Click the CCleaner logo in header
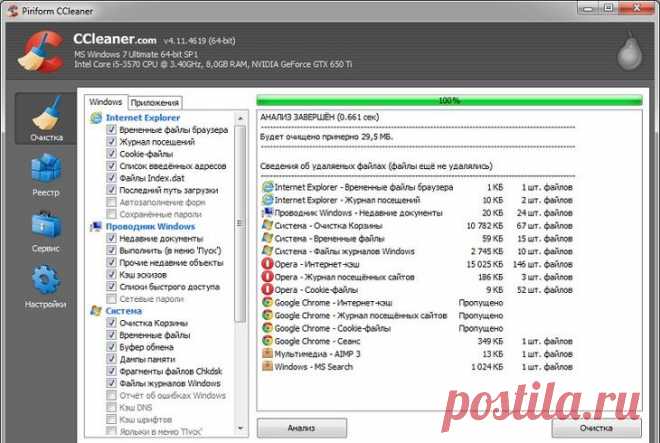Screen dimensions: 660x443 40,51
